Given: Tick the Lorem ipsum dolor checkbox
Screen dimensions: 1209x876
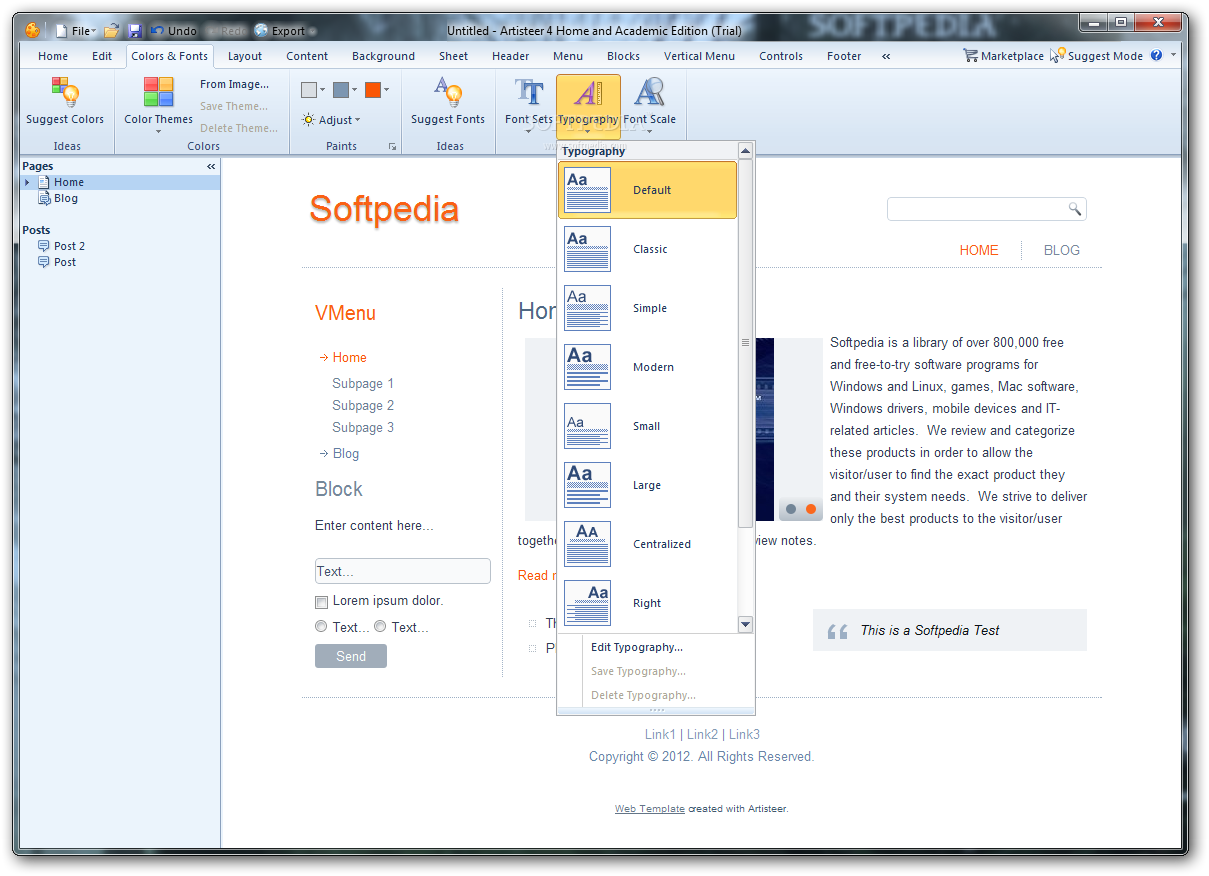Looking at the screenshot, I should [321, 602].
